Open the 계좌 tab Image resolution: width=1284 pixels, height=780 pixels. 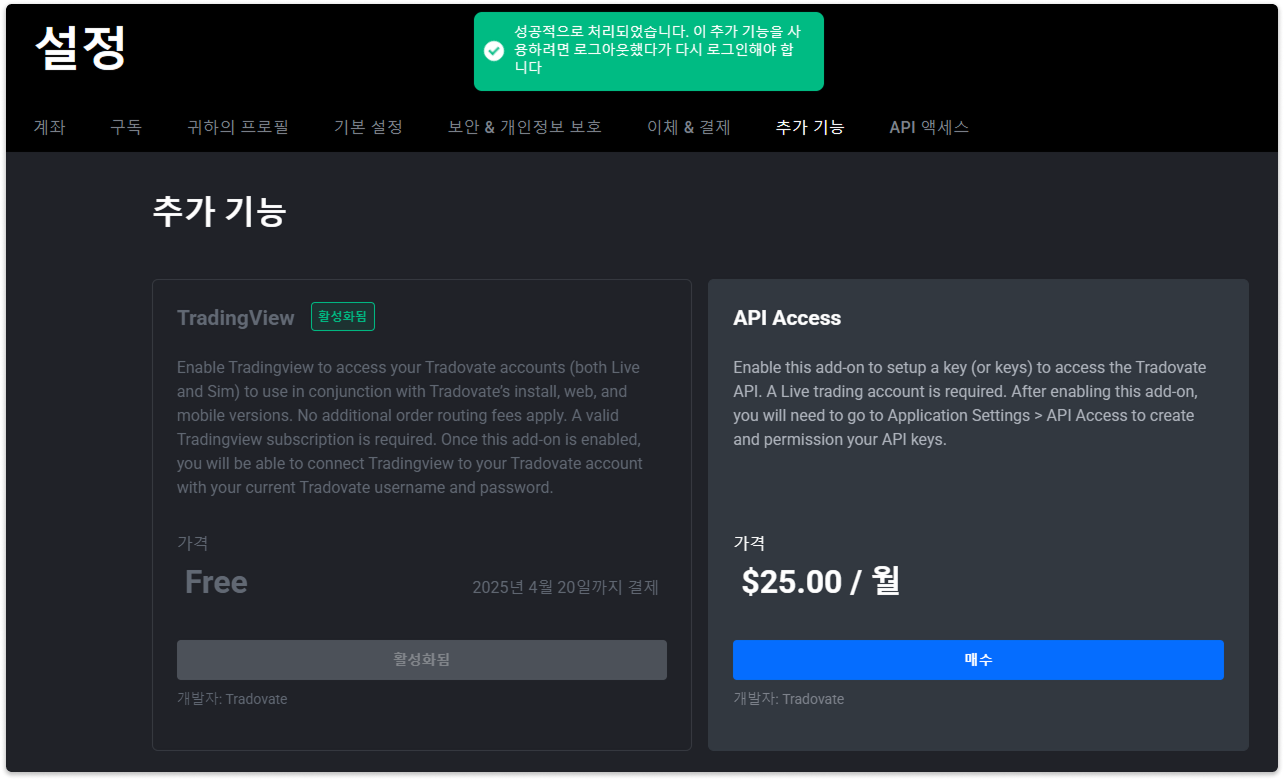(49, 127)
